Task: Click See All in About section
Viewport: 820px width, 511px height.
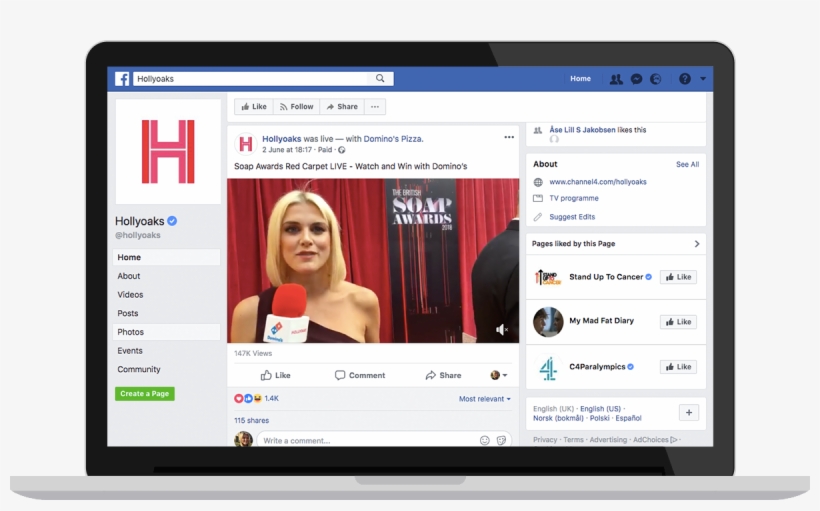Action: pyautogui.click(x=687, y=164)
